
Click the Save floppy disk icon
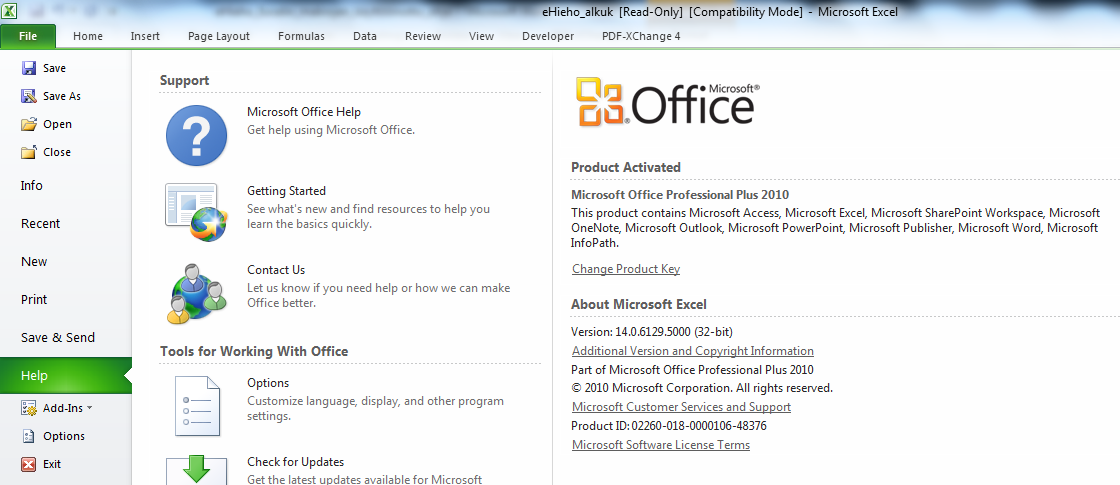coord(29,68)
